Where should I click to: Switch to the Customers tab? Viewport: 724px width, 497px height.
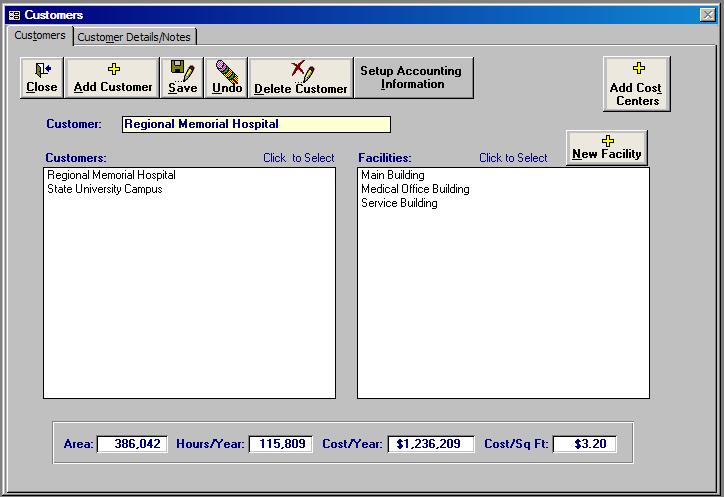pos(40,36)
